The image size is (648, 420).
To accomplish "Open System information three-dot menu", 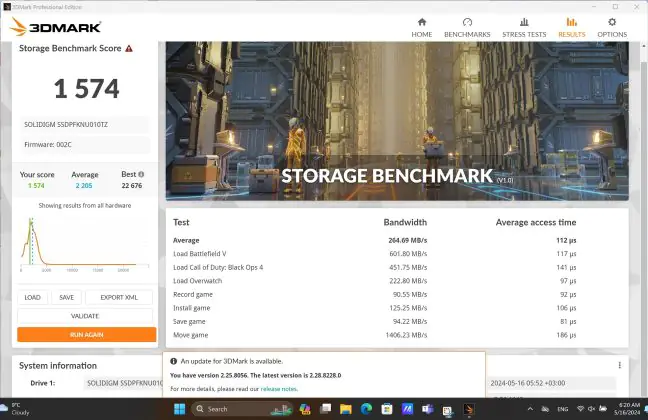I will [x=619, y=365].
